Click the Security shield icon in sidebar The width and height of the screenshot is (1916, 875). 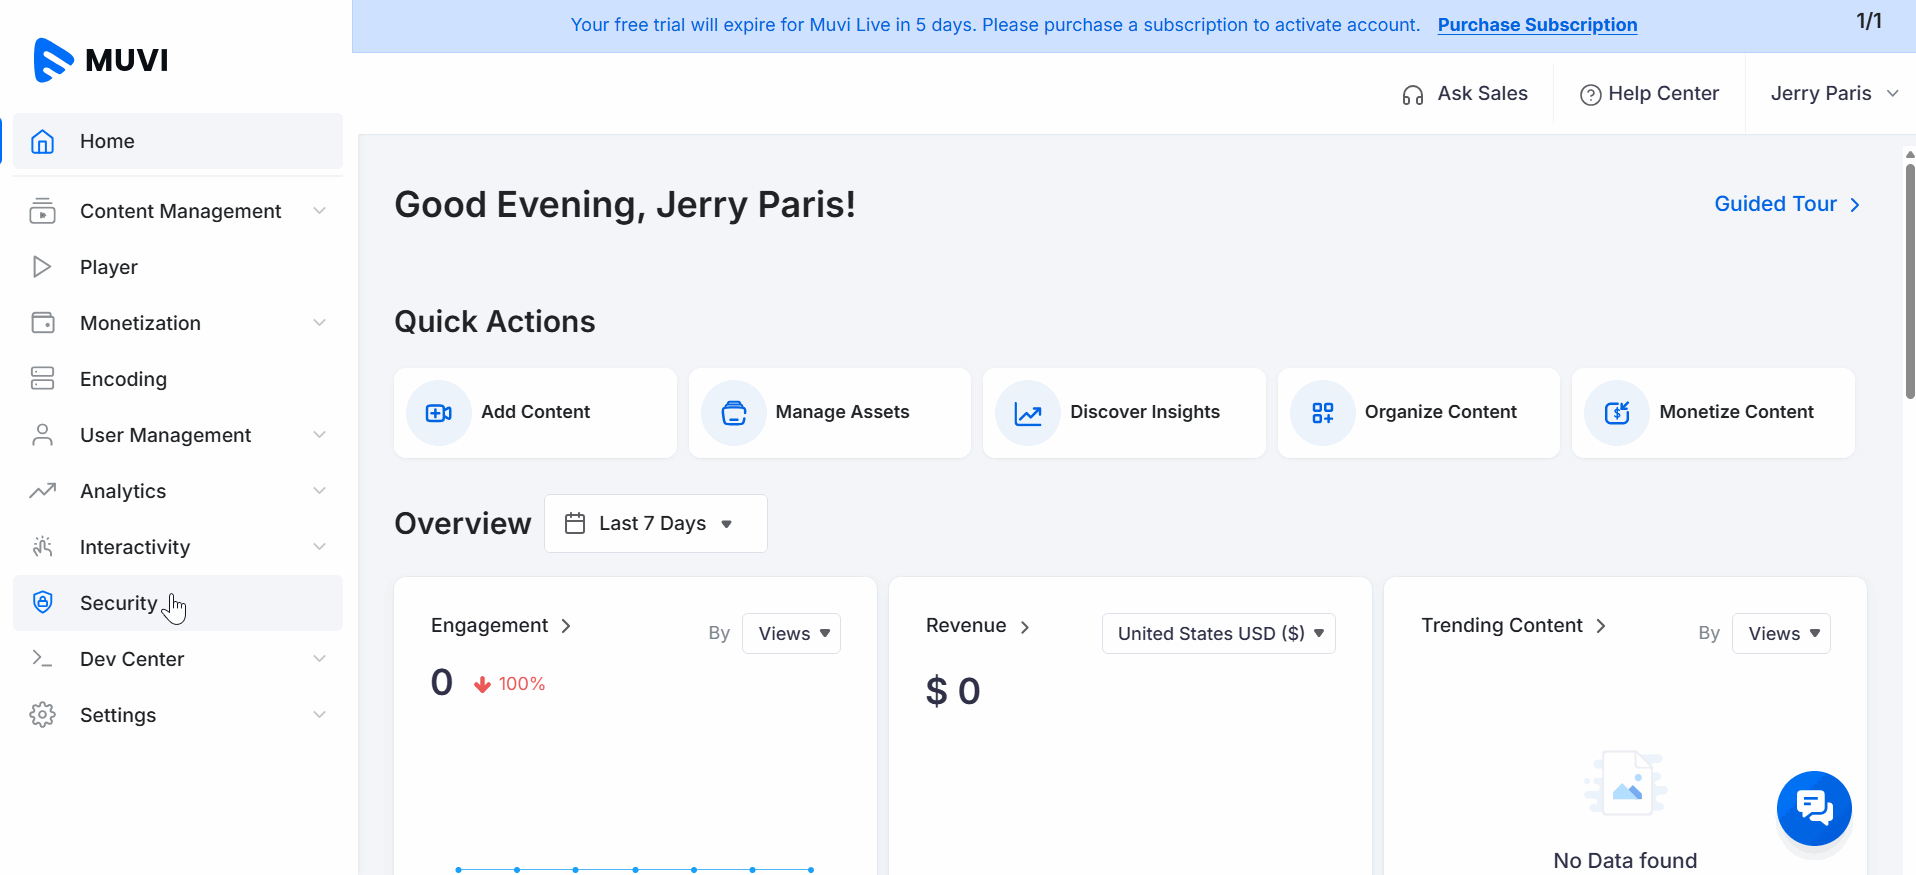point(42,602)
